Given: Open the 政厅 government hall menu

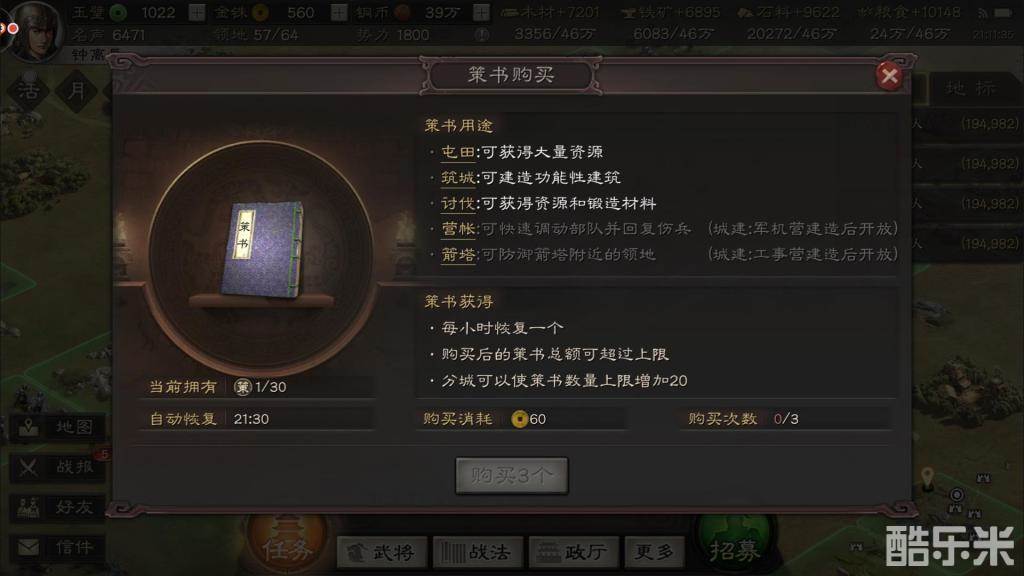Looking at the screenshot, I should point(574,552).
